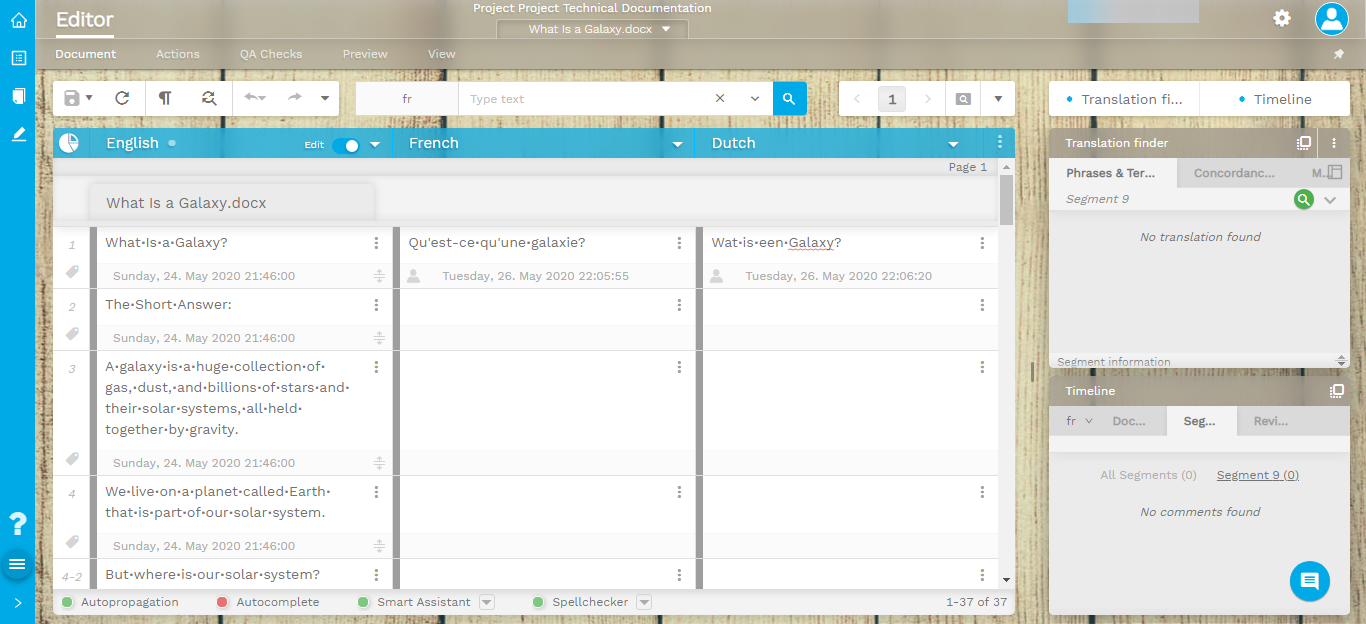Toggle the Autopropagation status indicator
The image size is (1366, 624).
click(x=68, y=602)
